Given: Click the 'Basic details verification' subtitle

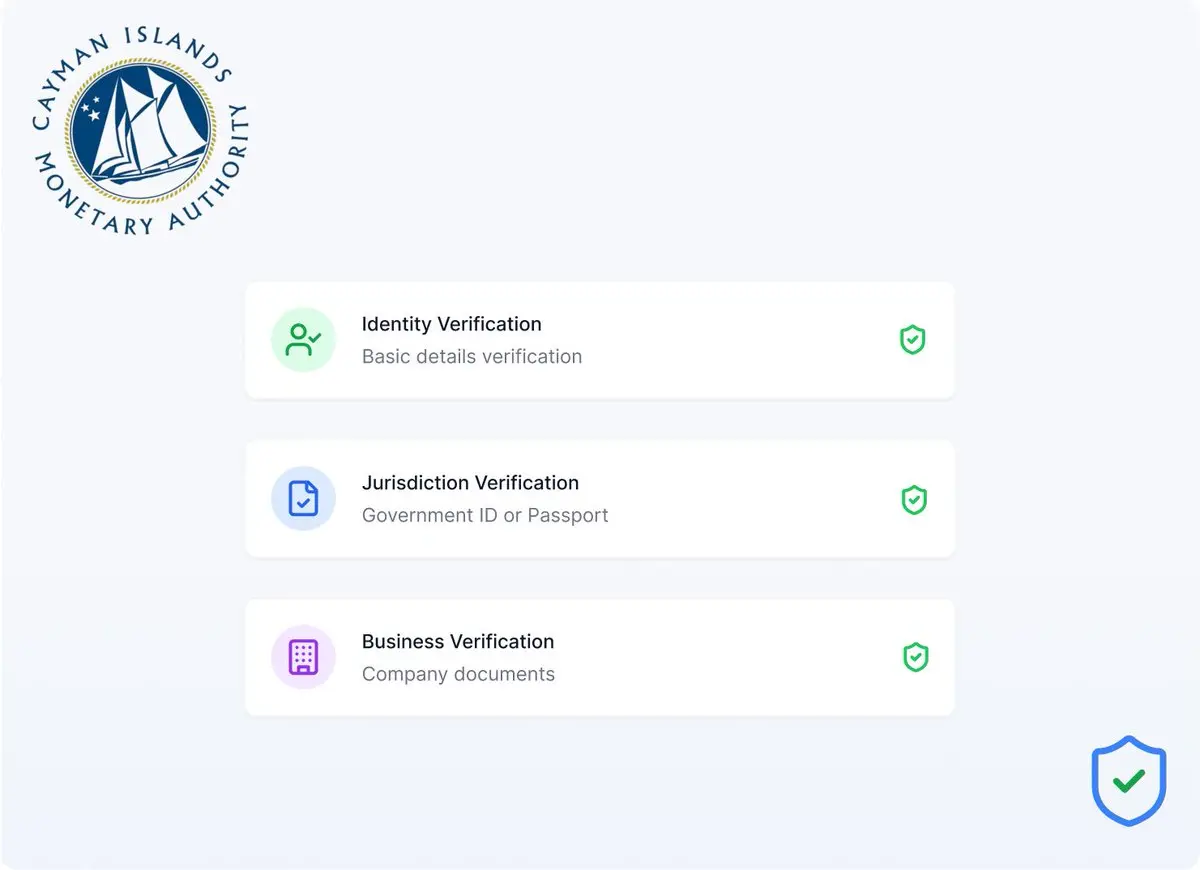Looking at the screenshot, I should point(472,356).
